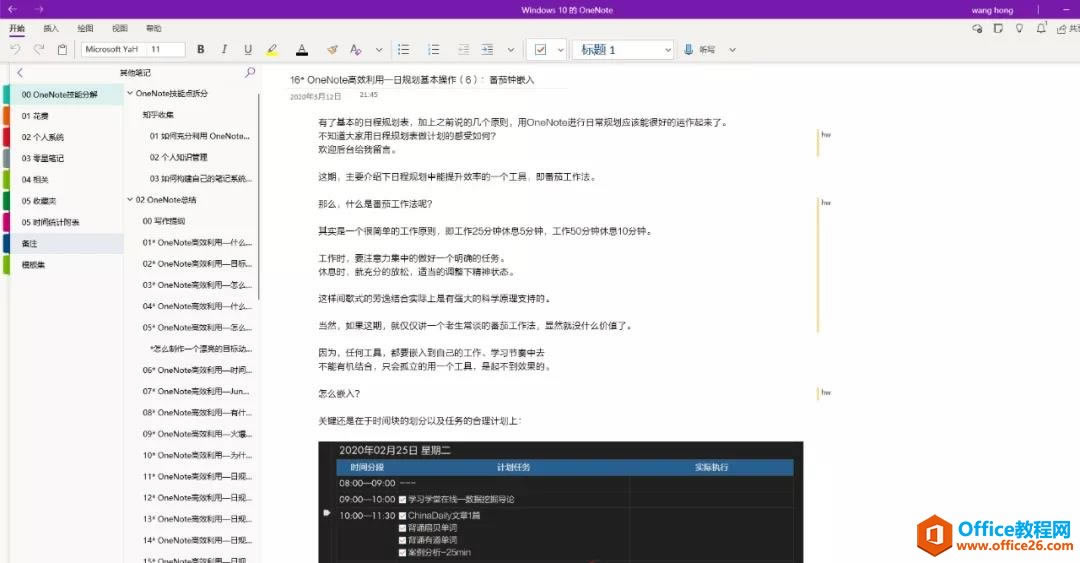Open the 绘图 ribbon tab
Screen dimensions: 1080x563
pyautogui.click(x=85, y=28)
